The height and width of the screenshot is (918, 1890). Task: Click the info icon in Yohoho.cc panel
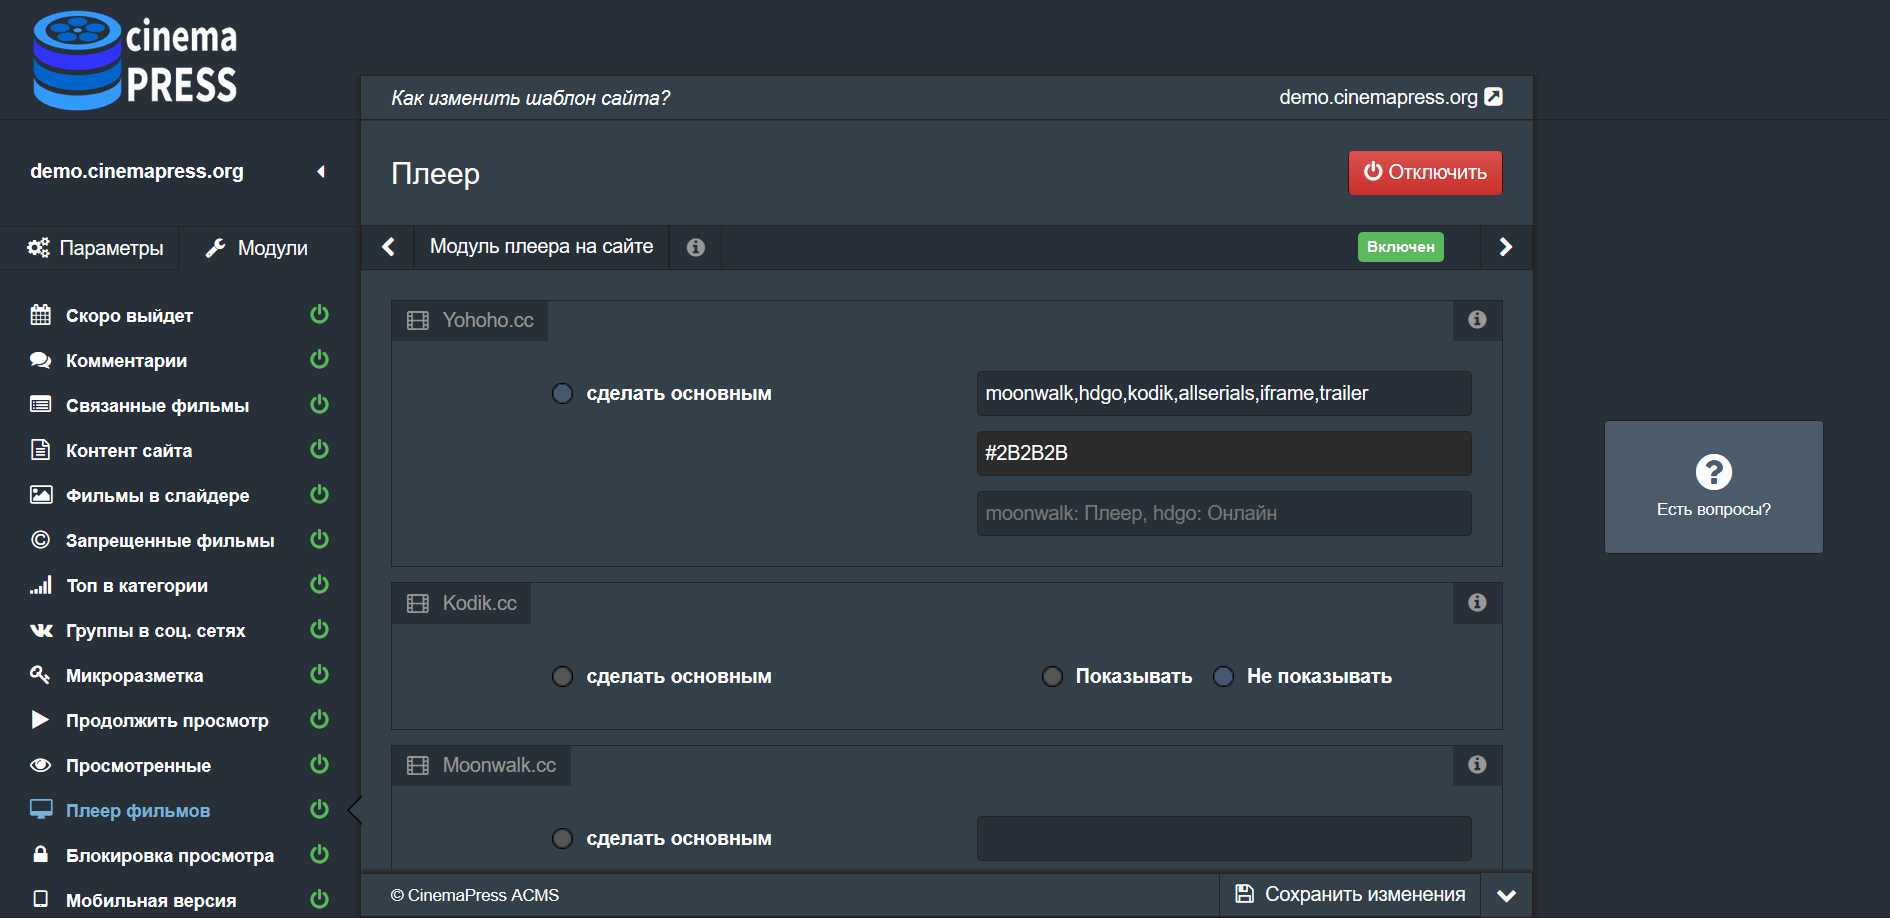(x=1477, y=320)
